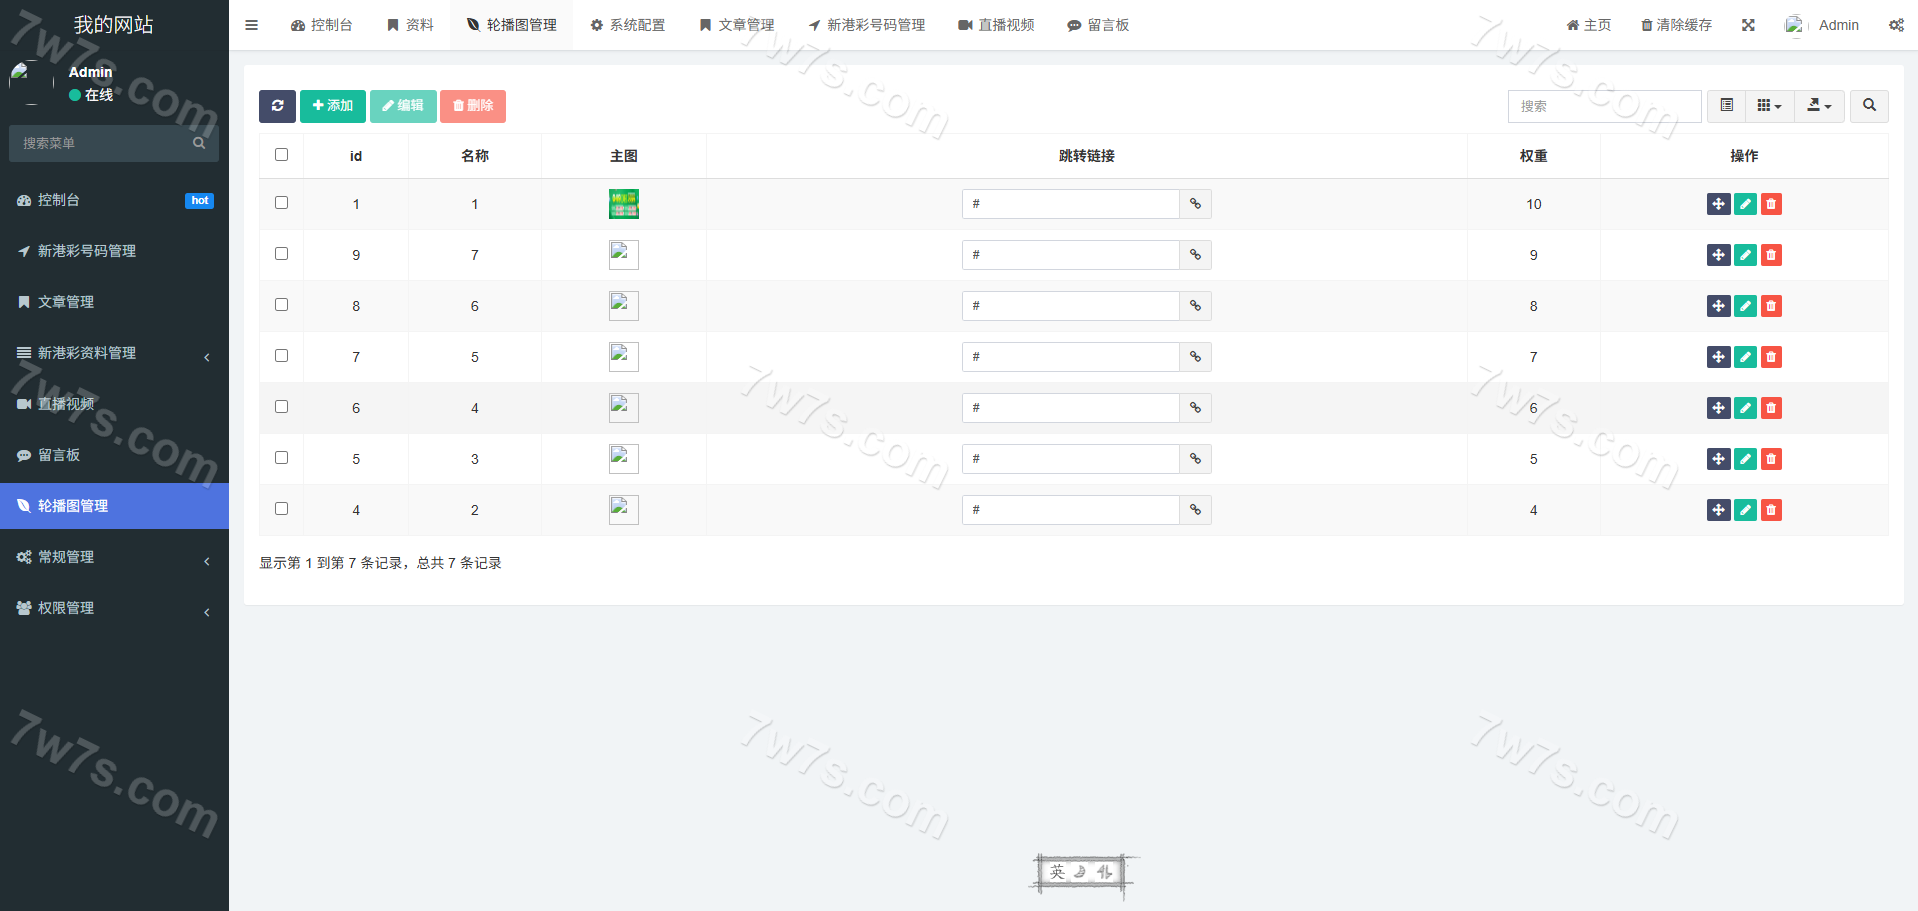Click the fullscreen icon in top bar
Viewport: 1918px width, 911px height.
pos(1748,25)
